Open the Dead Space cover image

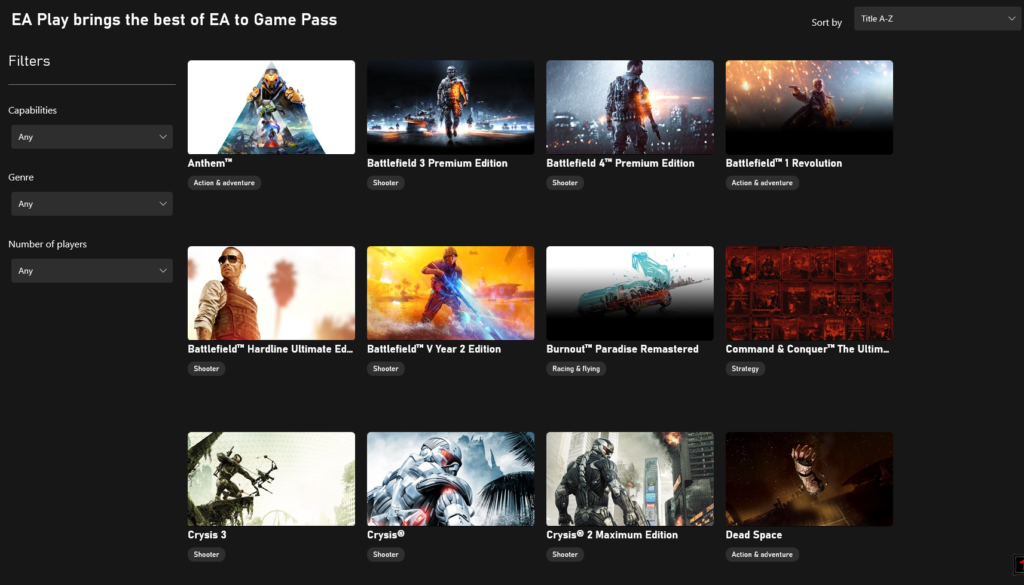point(808,479)
